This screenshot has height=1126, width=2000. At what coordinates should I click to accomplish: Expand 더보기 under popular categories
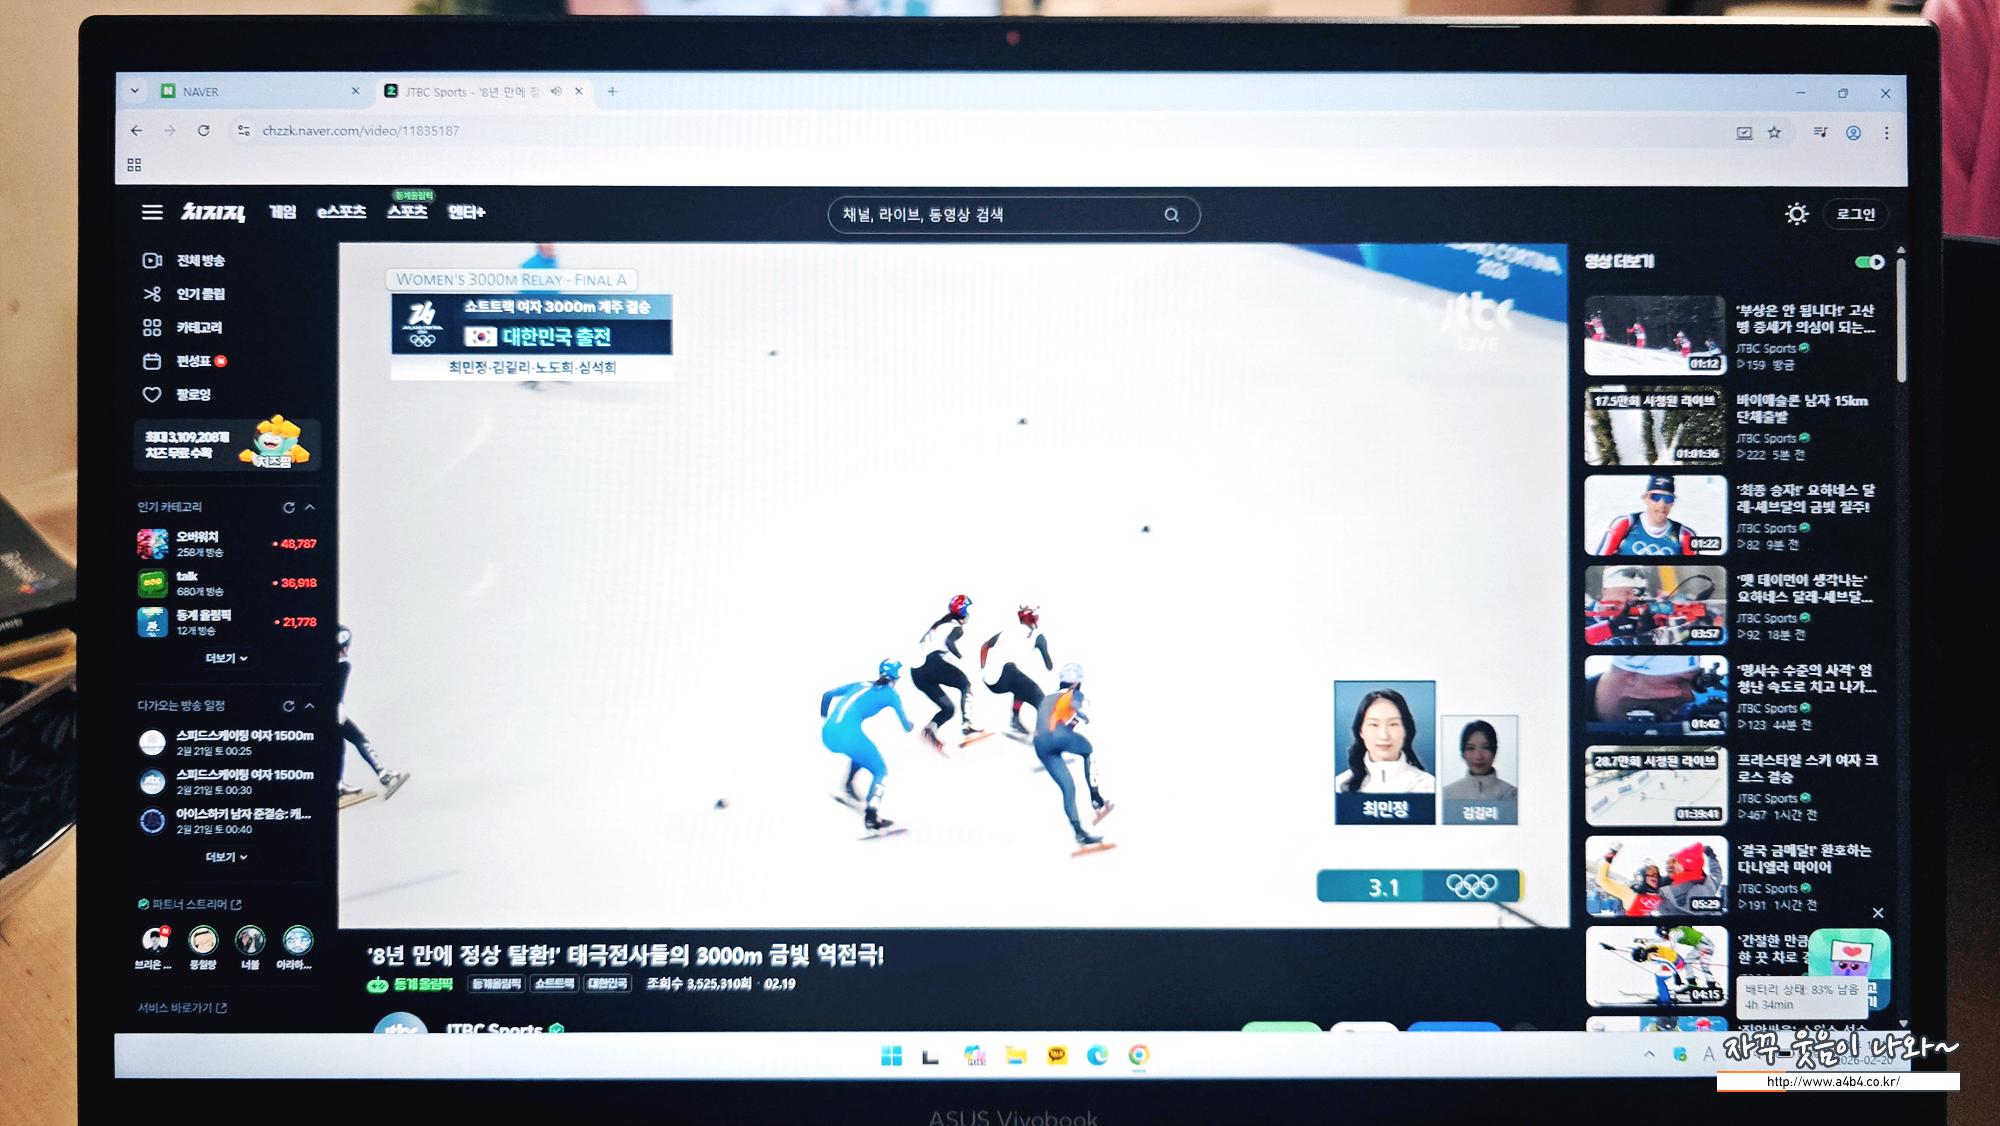226,658
